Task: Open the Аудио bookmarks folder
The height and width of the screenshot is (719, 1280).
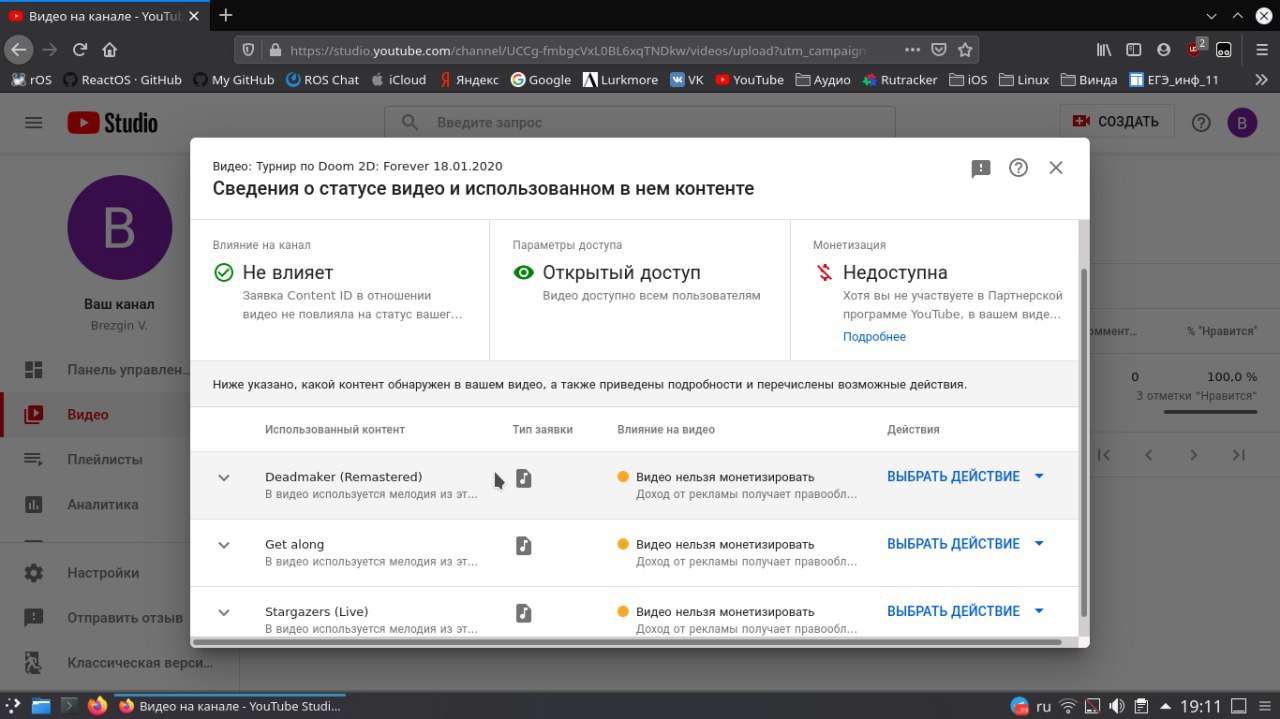Action: tap(823, 80)
